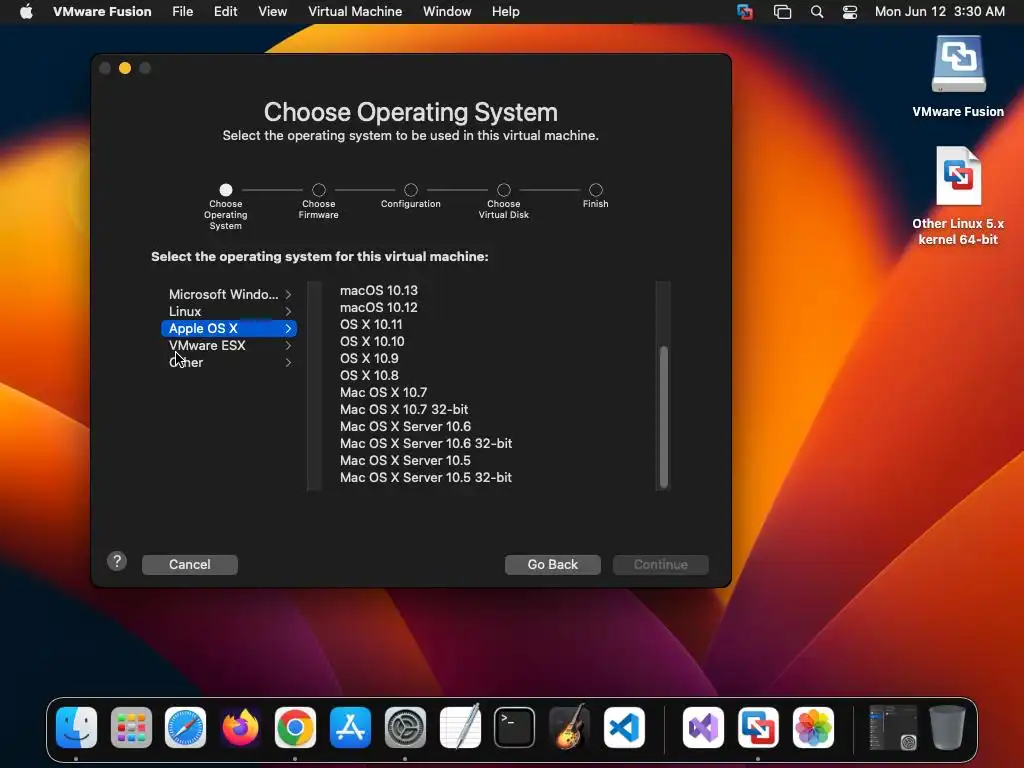Screen dimensions: 1024x768
Task: Open the Apple menu logo
Action: pyautogui.click(x=26, y=12)
